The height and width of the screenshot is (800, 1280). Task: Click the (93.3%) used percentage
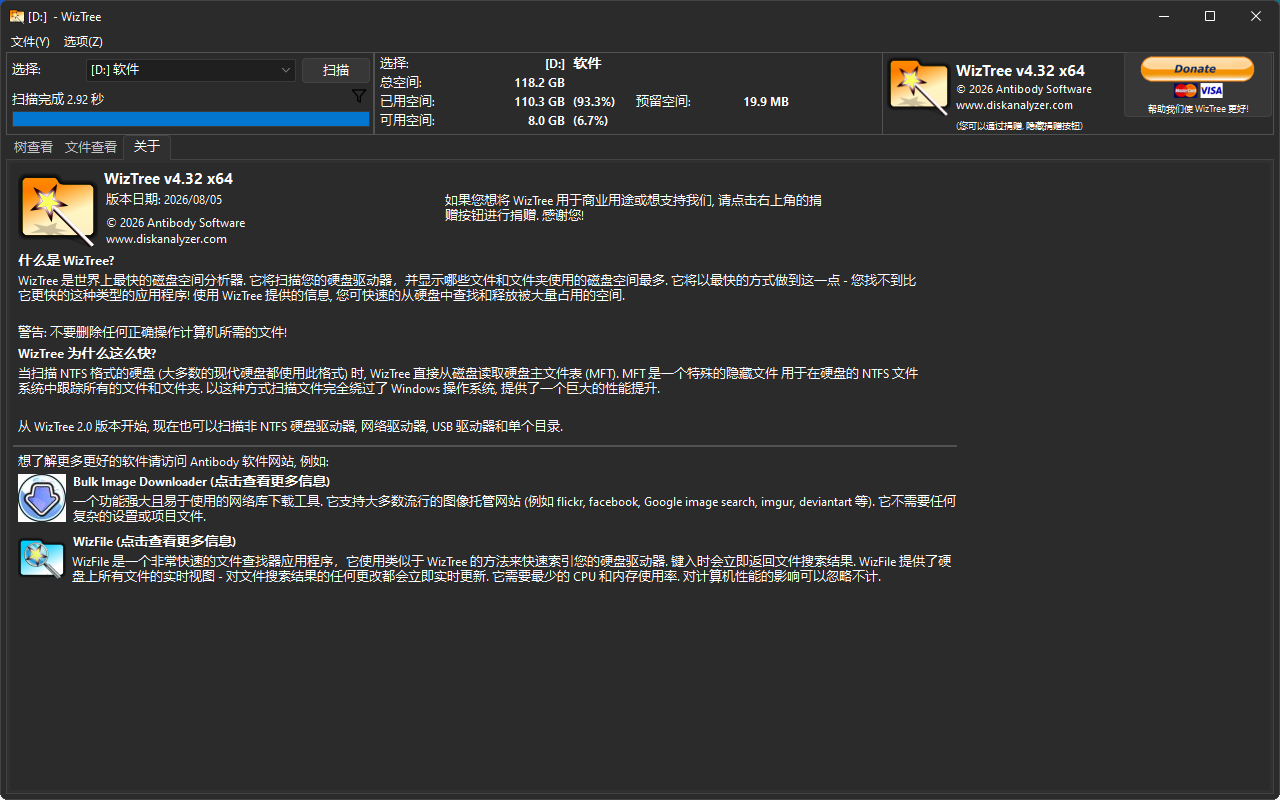click(x=594, y=101)
